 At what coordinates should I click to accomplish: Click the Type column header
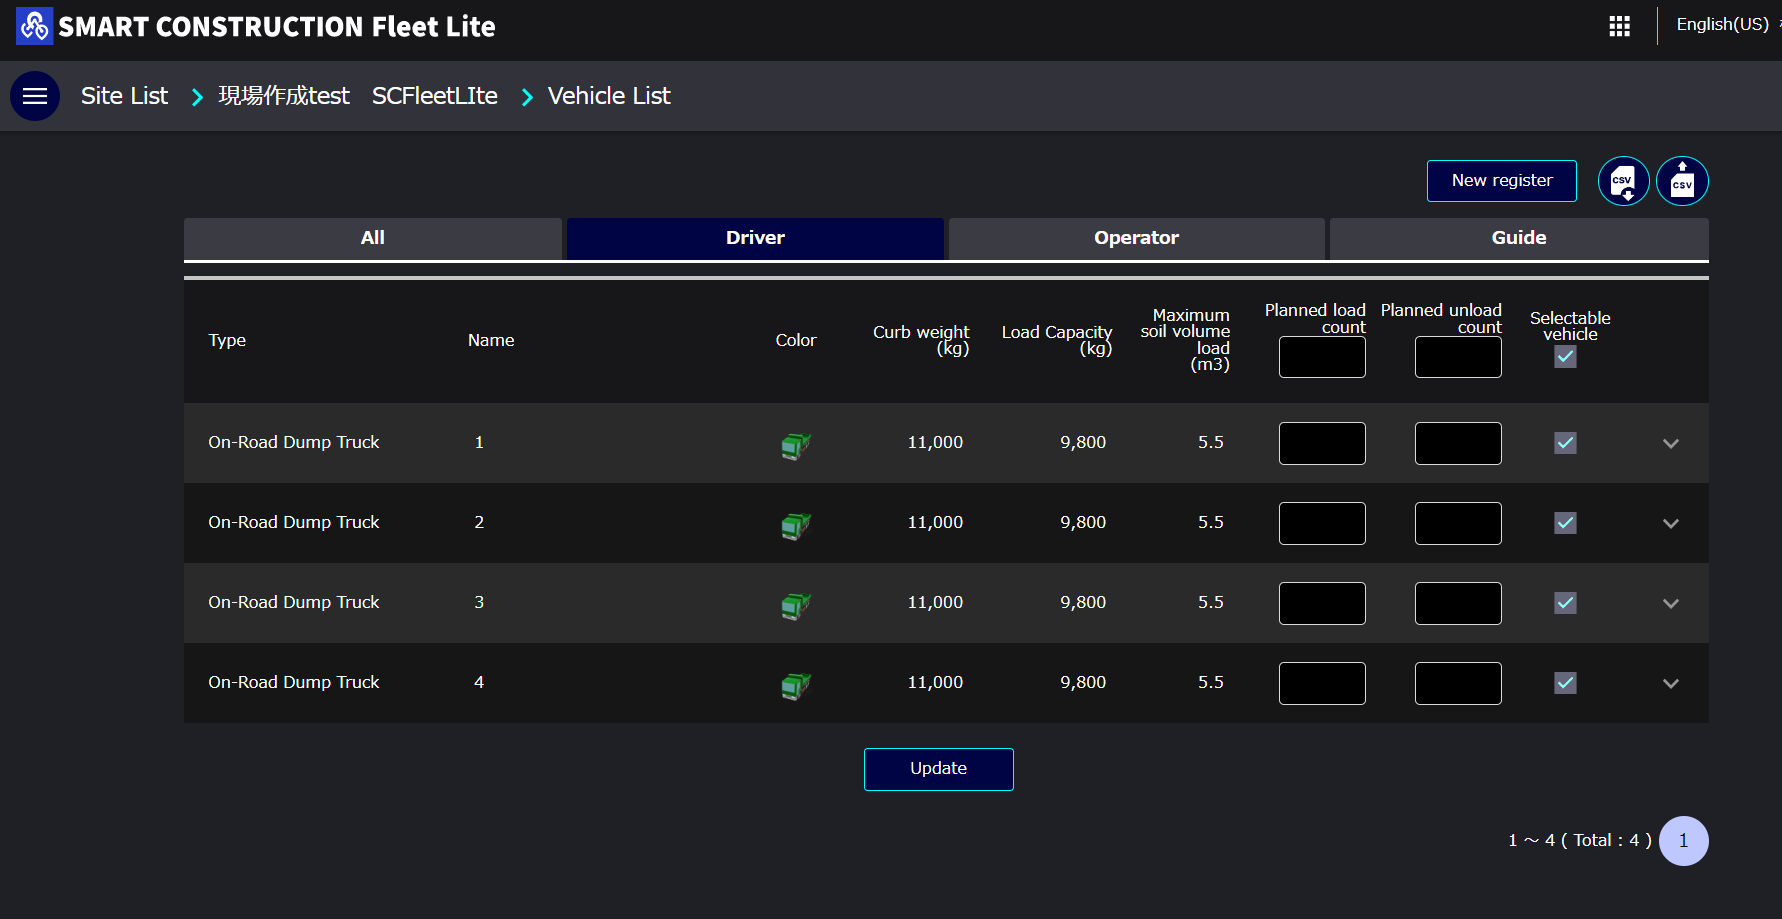[227, 340]
